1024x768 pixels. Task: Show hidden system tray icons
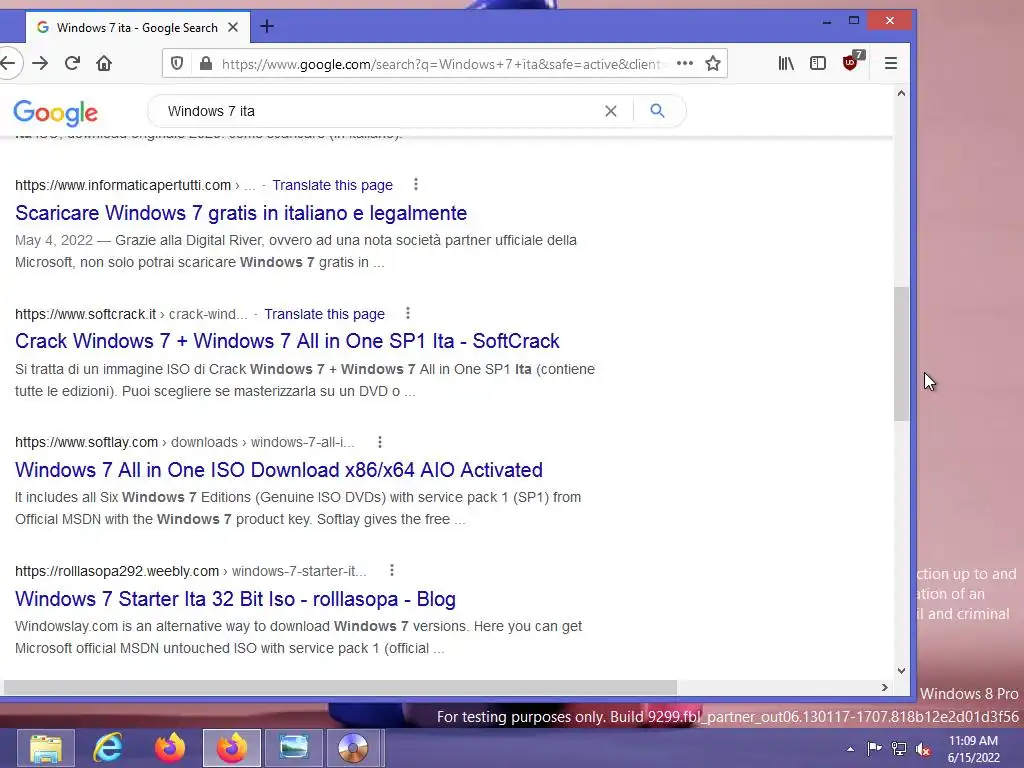tap(850, 749)
